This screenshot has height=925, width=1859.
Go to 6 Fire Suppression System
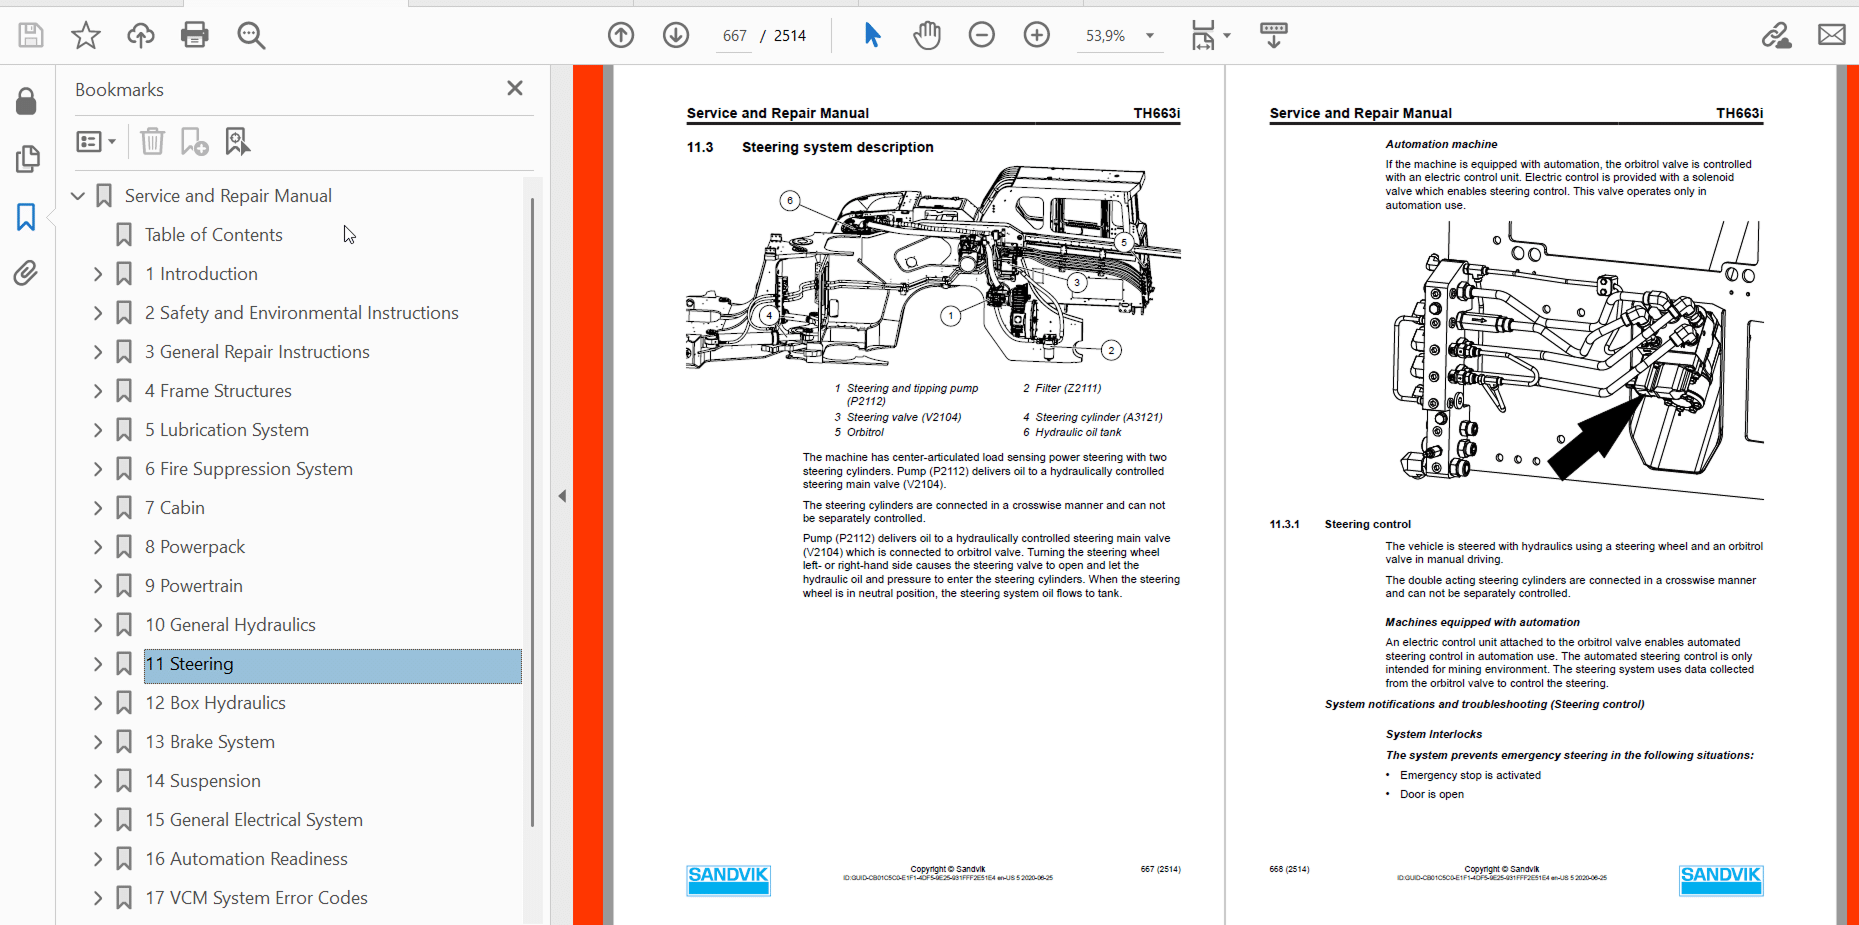click(249, 469)
